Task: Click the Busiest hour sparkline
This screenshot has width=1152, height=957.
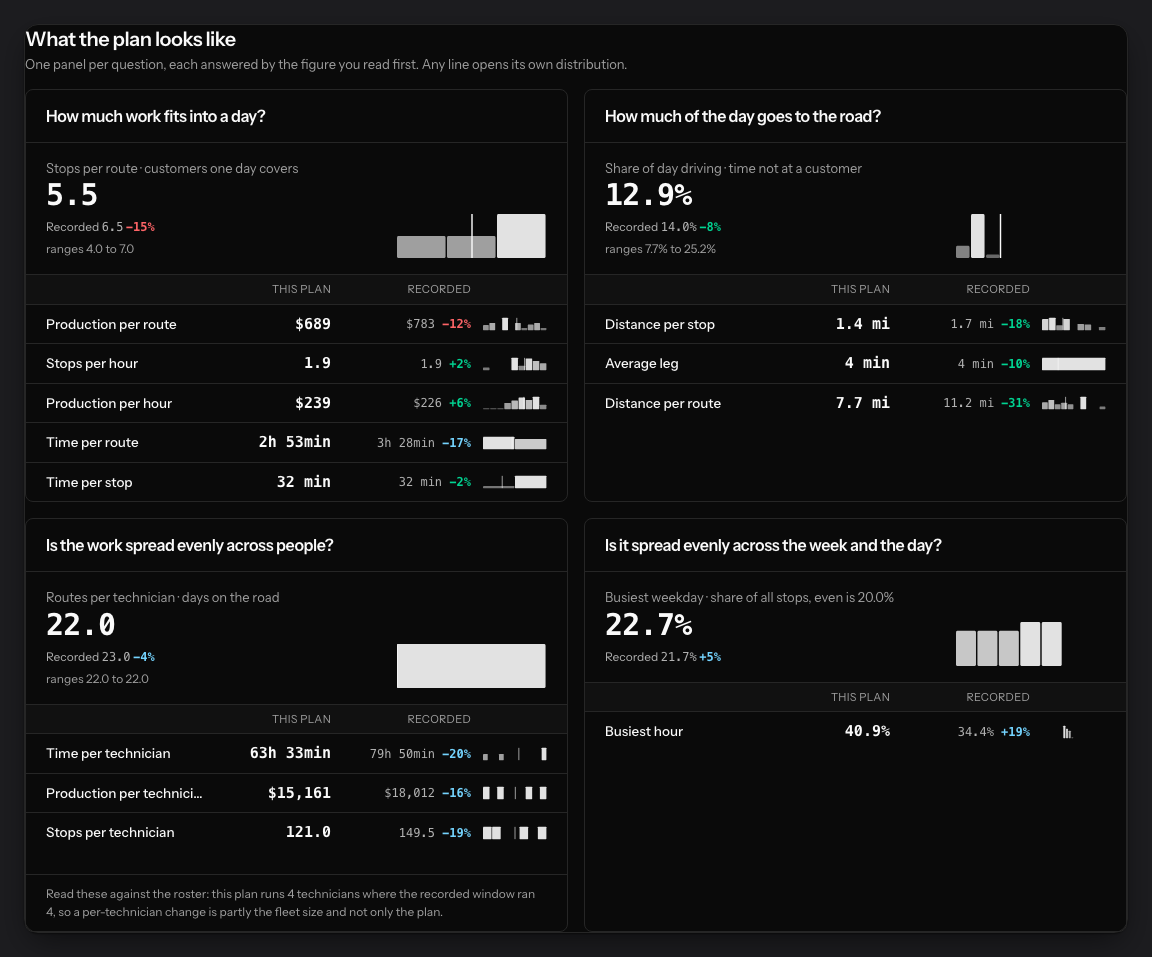Action: coord(1068,732)
